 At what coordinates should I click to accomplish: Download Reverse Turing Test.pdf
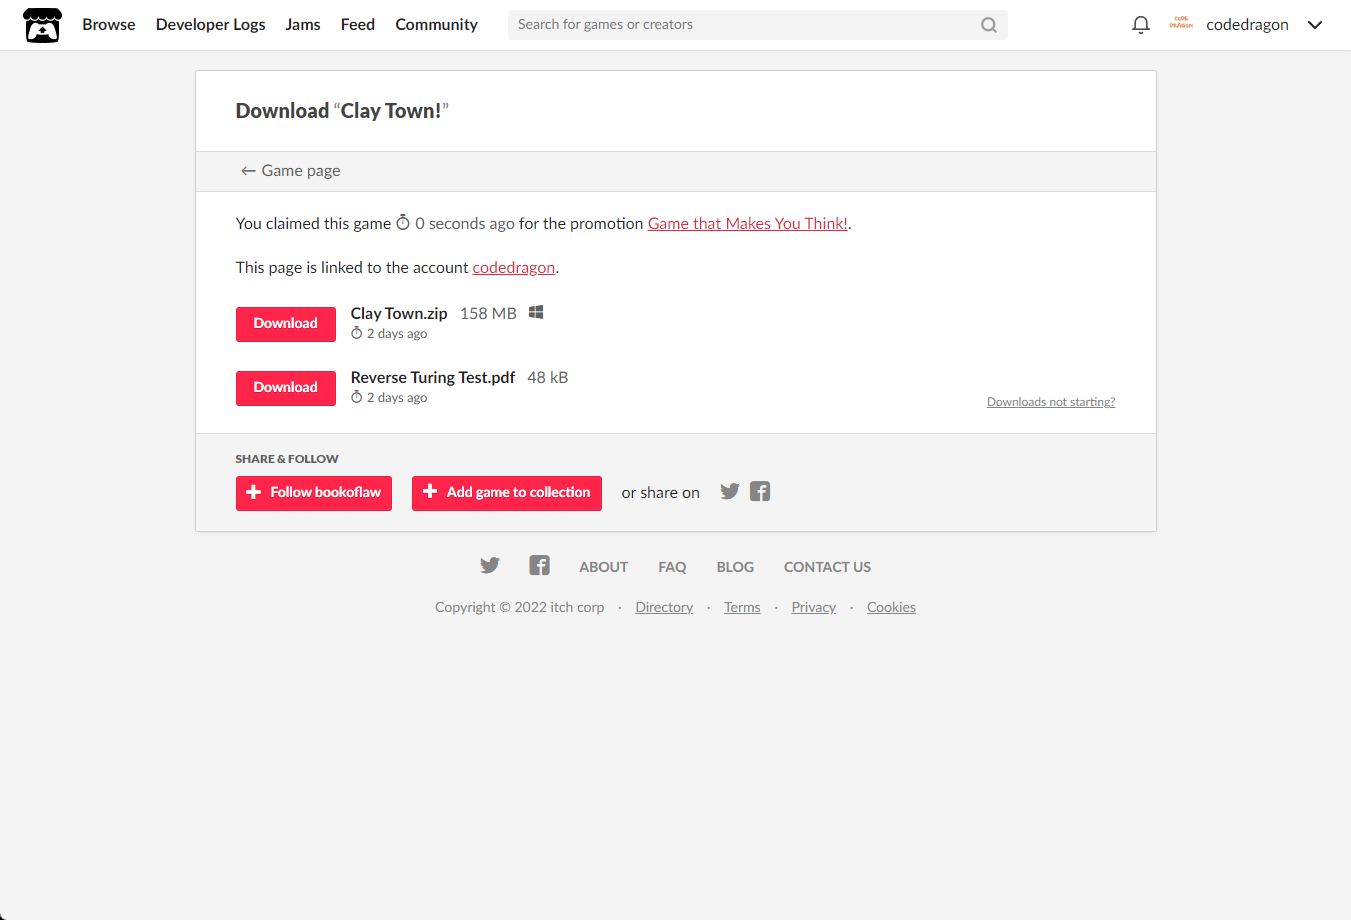pos(286,388)
